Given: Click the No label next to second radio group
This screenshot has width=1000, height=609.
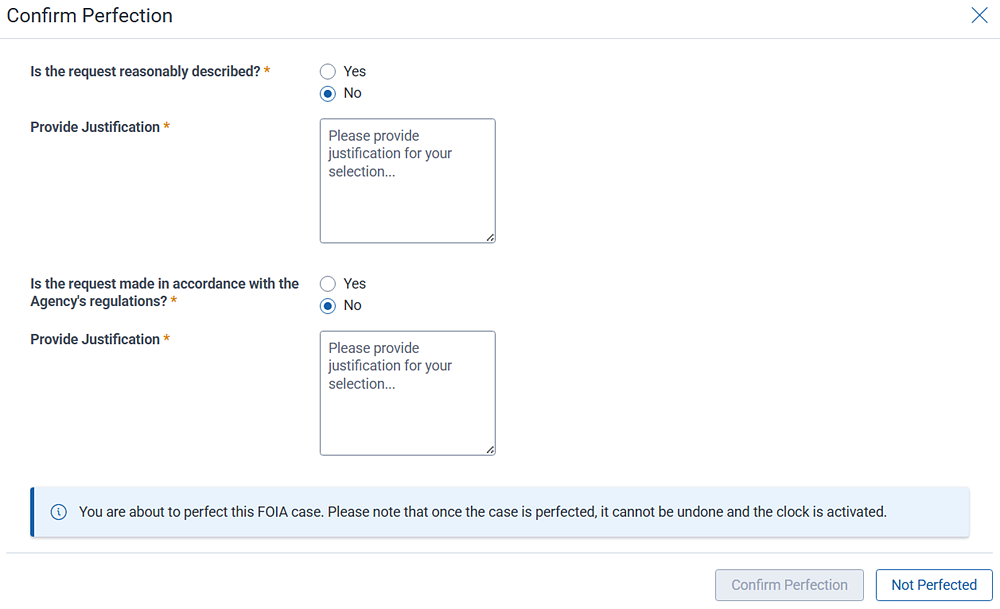Looking at the screenshot, I should click(x=350, y=305).
